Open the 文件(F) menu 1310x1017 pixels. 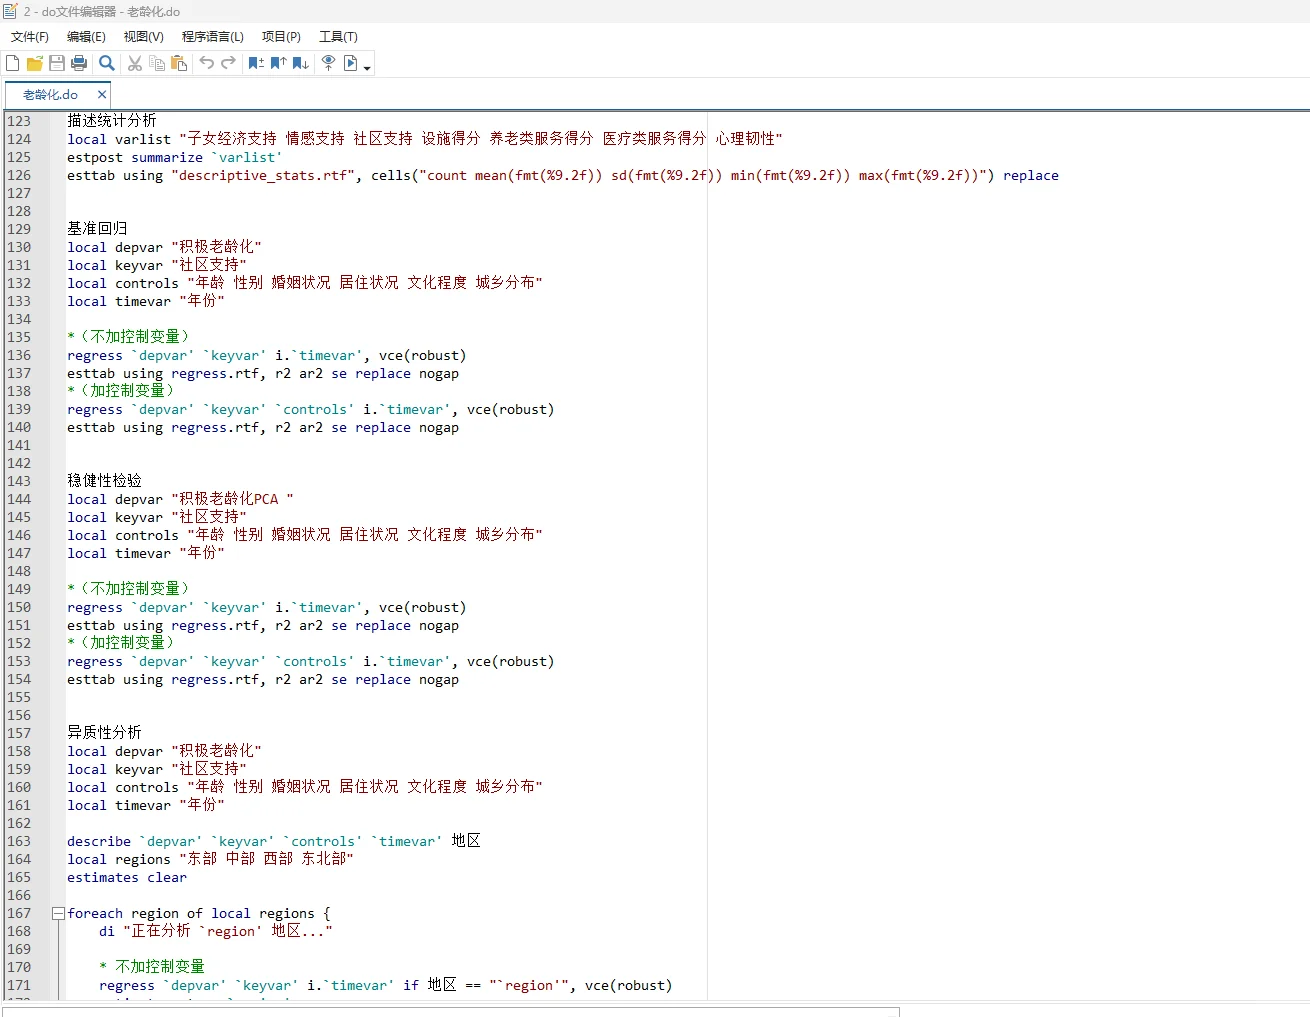[30, 37]
